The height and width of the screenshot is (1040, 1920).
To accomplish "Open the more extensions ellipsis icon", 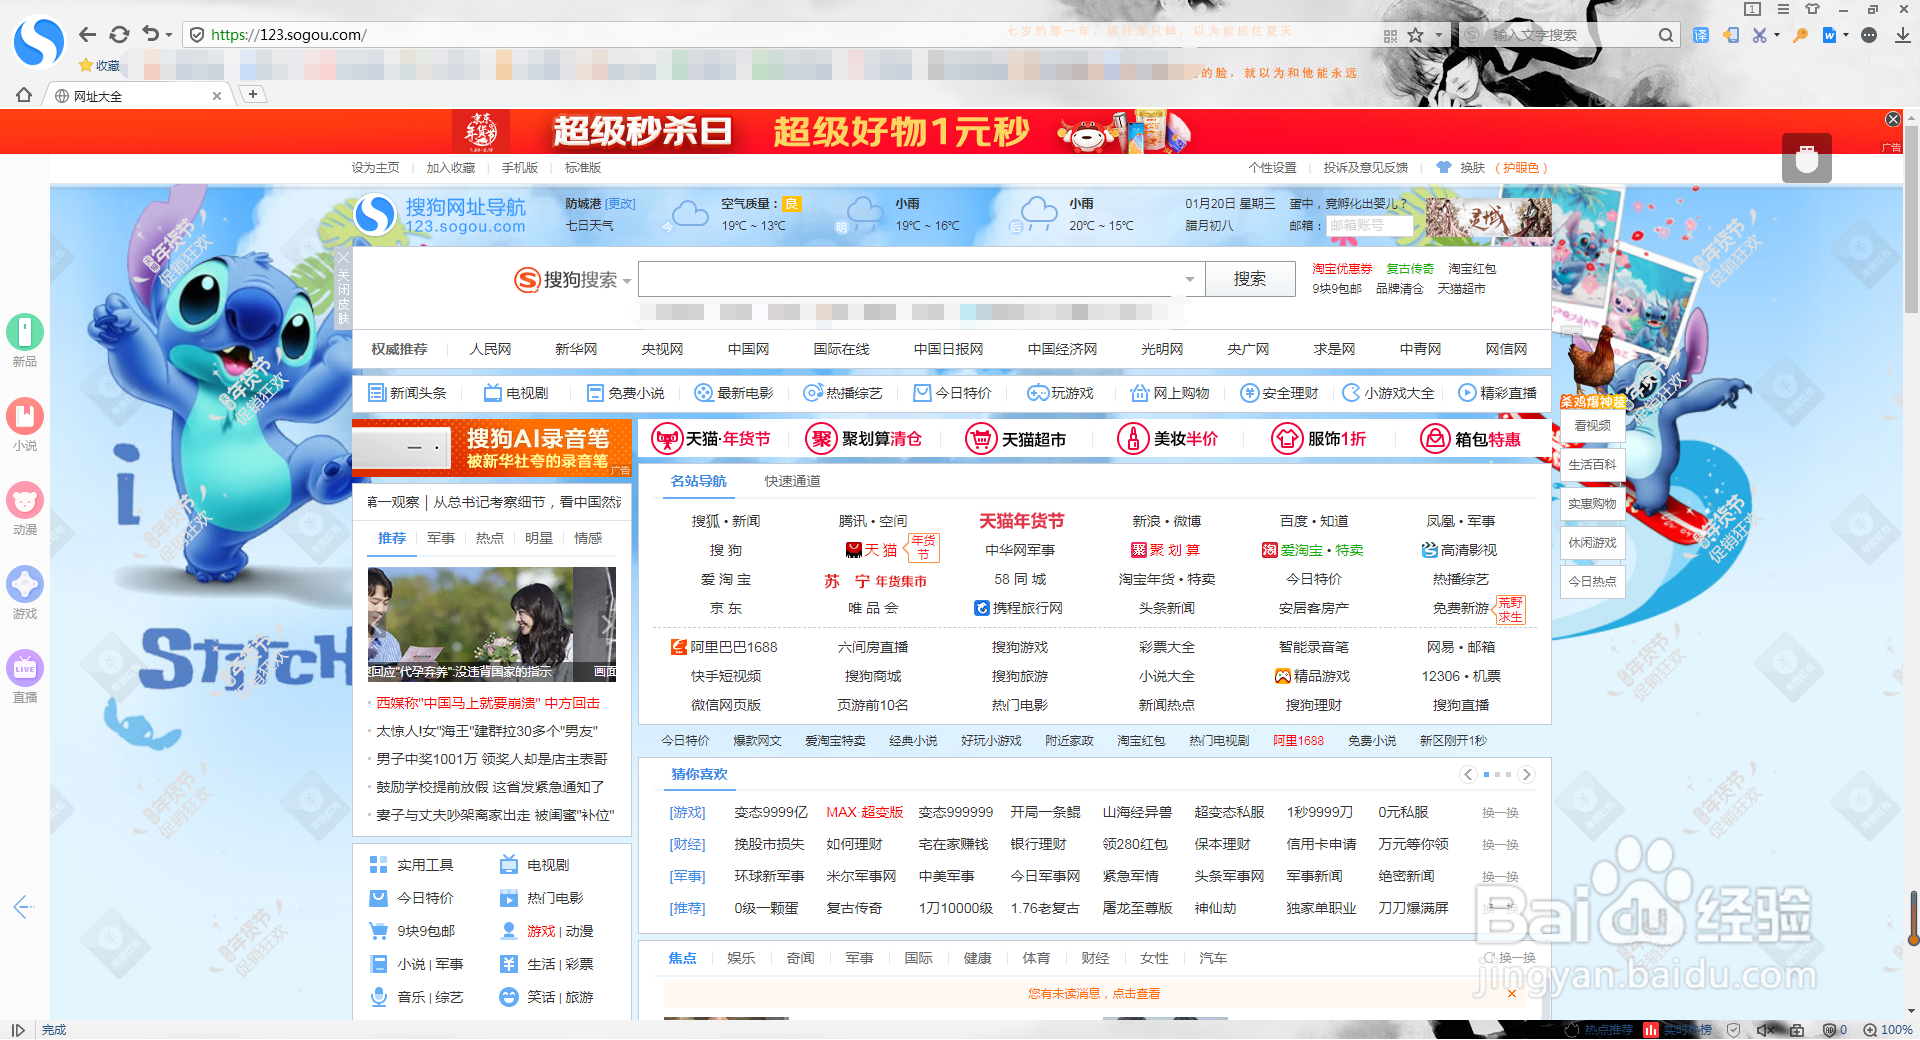I will pos(1869,35).
